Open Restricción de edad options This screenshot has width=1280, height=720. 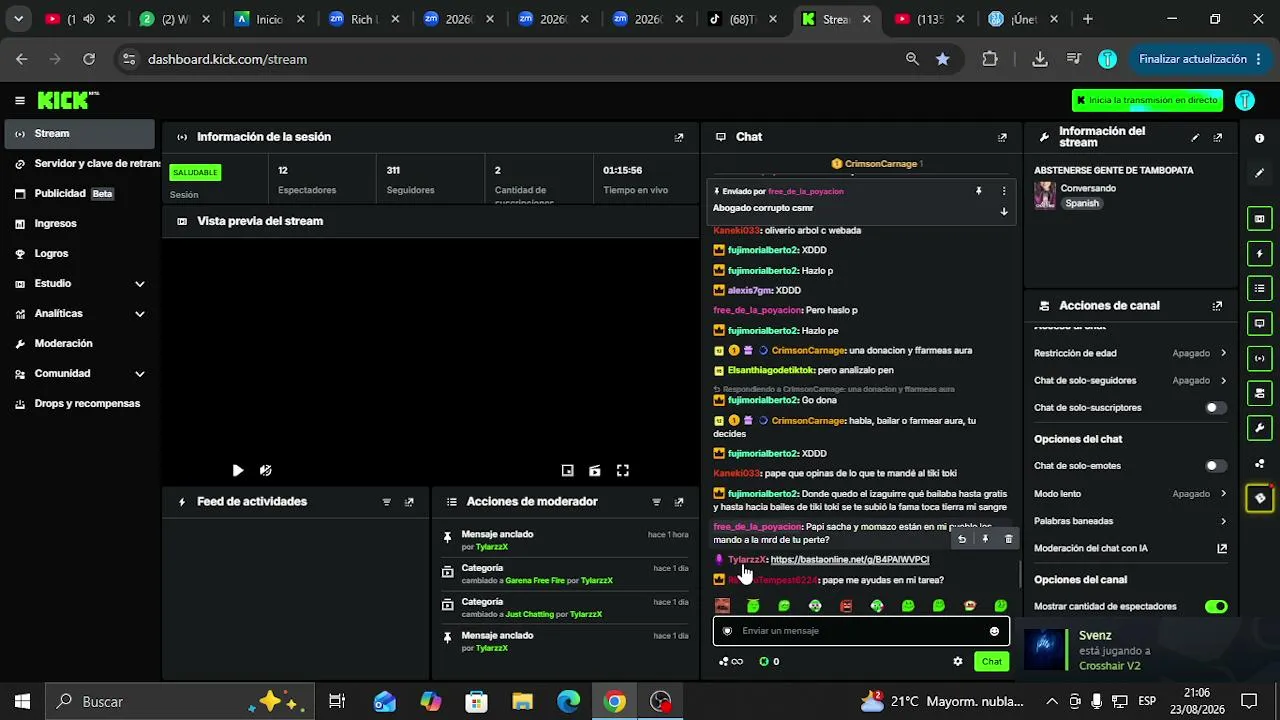click(1130, 353)
